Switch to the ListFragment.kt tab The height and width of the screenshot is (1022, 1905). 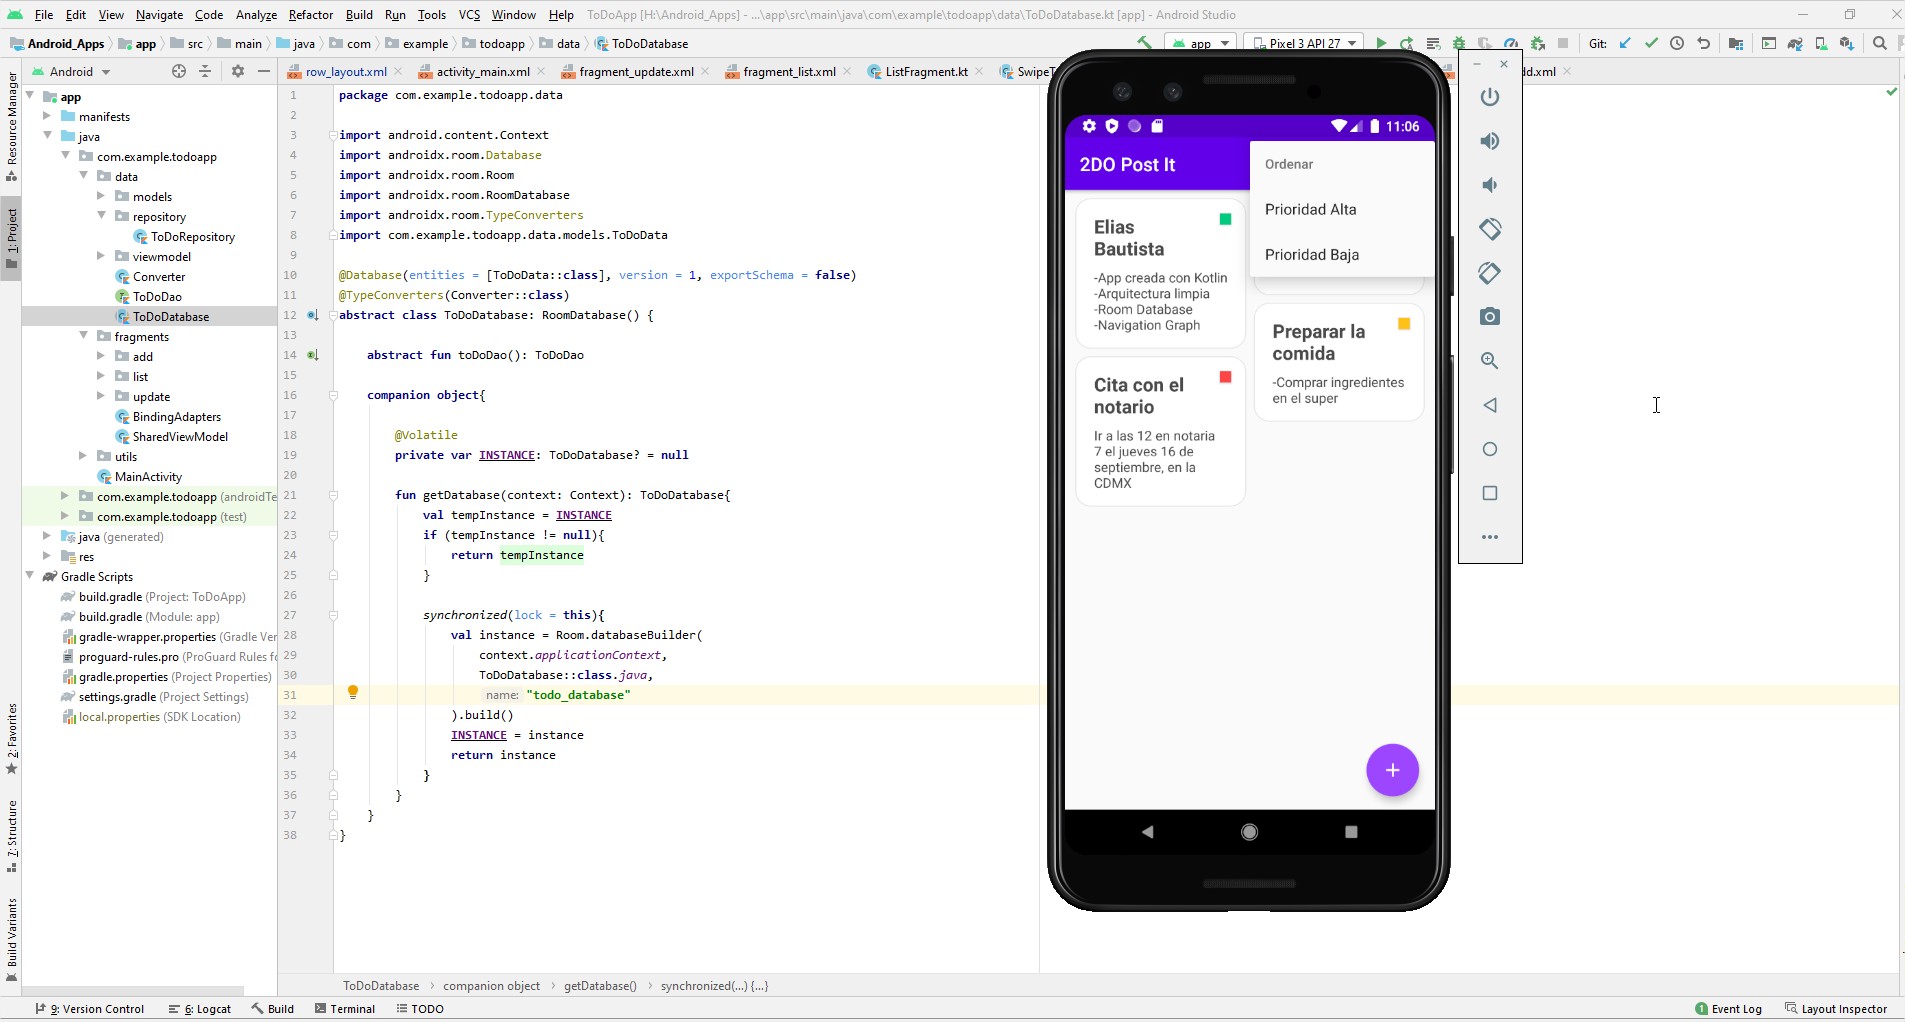pos(925,71)
